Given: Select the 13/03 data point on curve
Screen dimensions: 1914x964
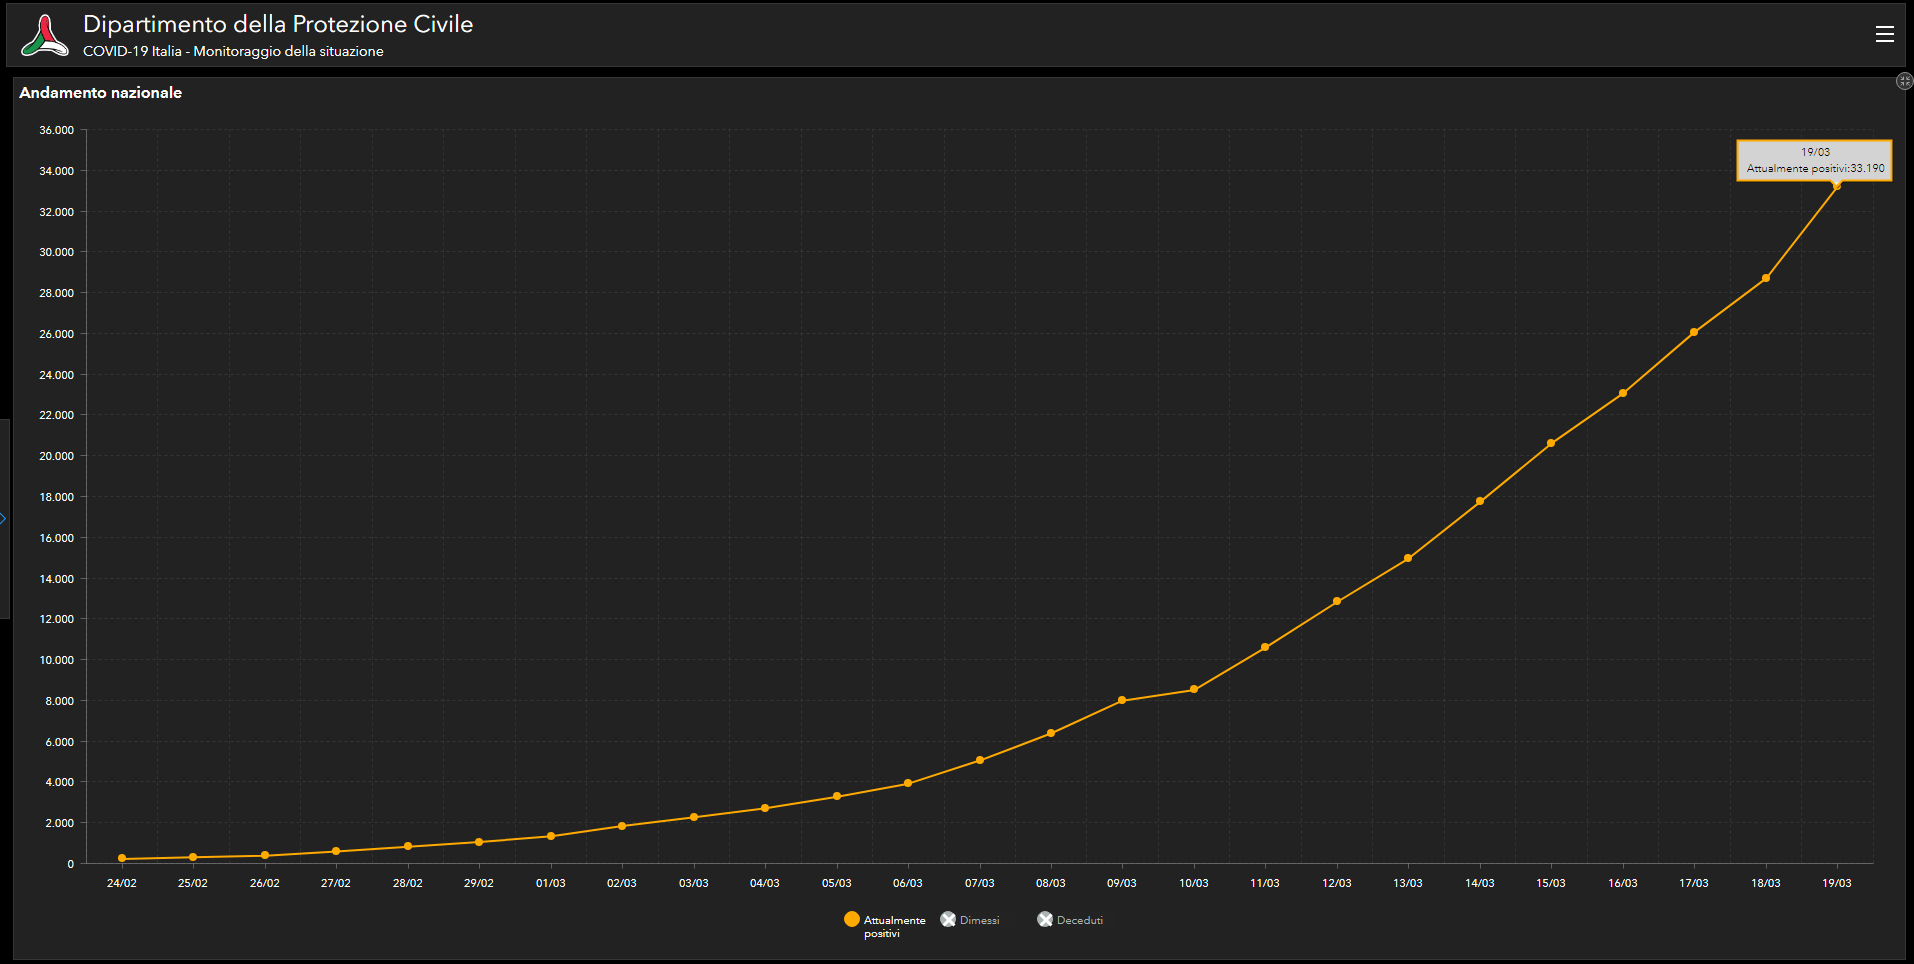Looking at the screenshot, I should [1408, 558].
